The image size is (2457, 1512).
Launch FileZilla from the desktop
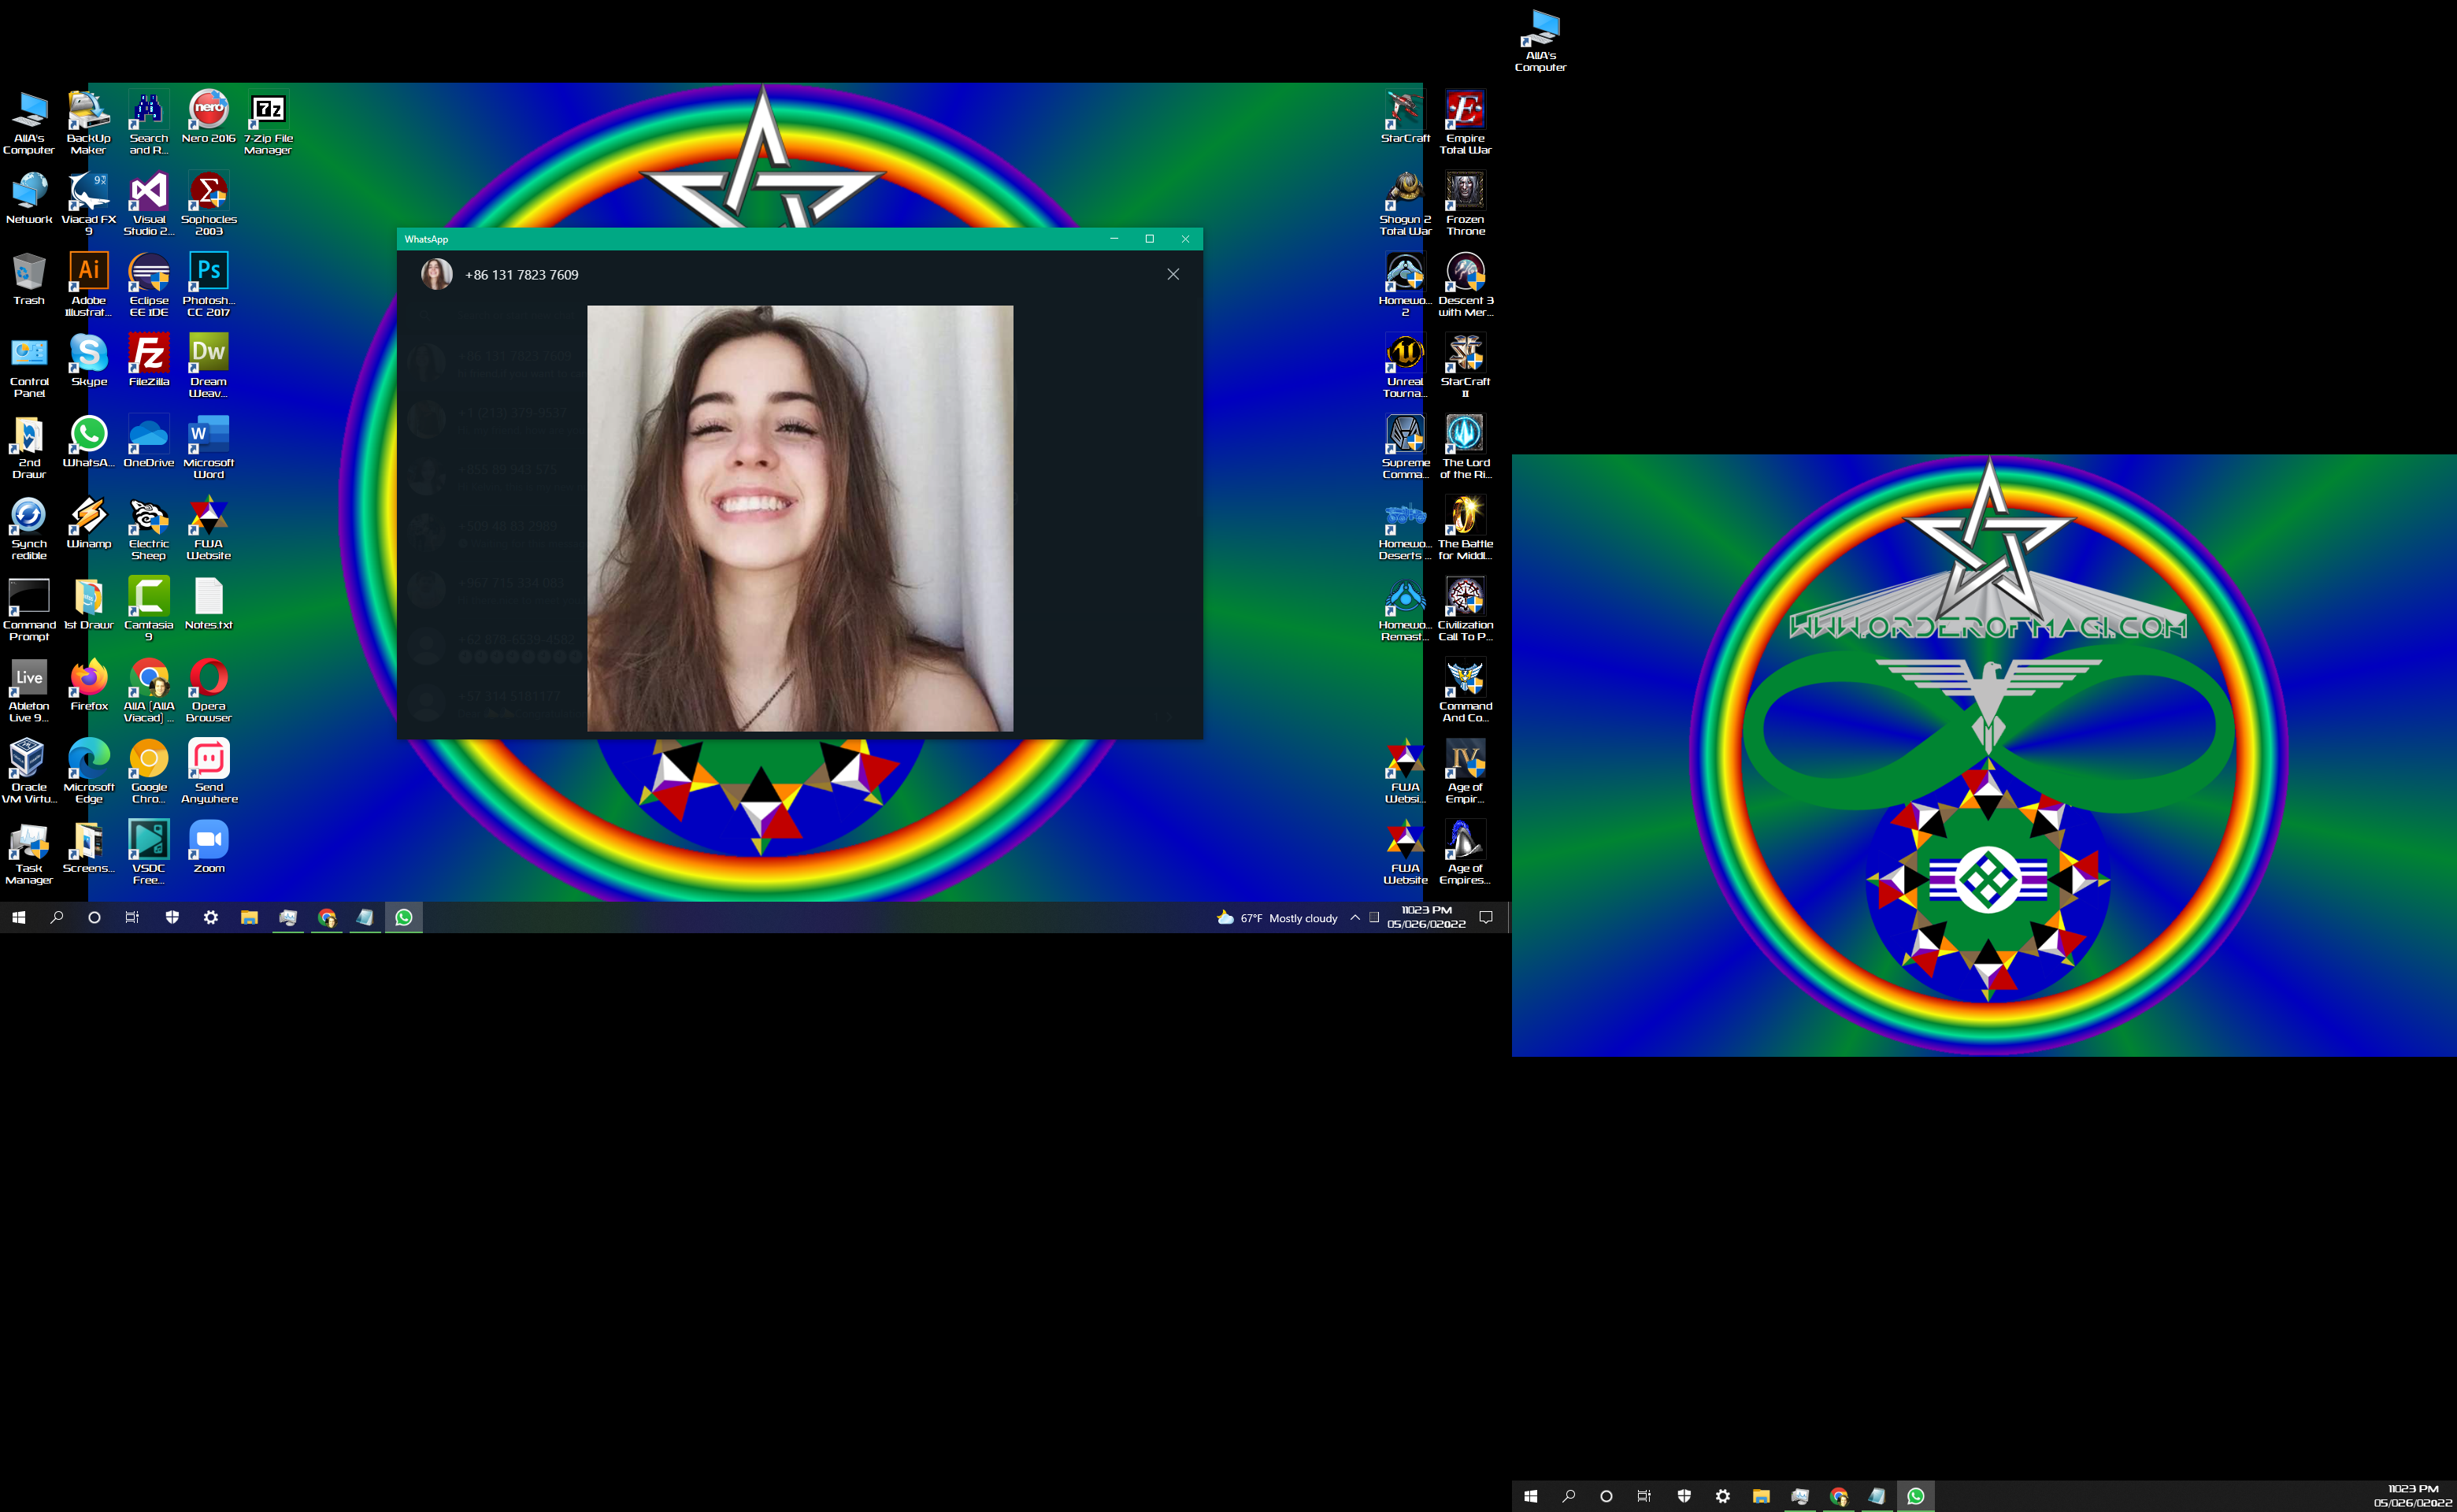149,353
